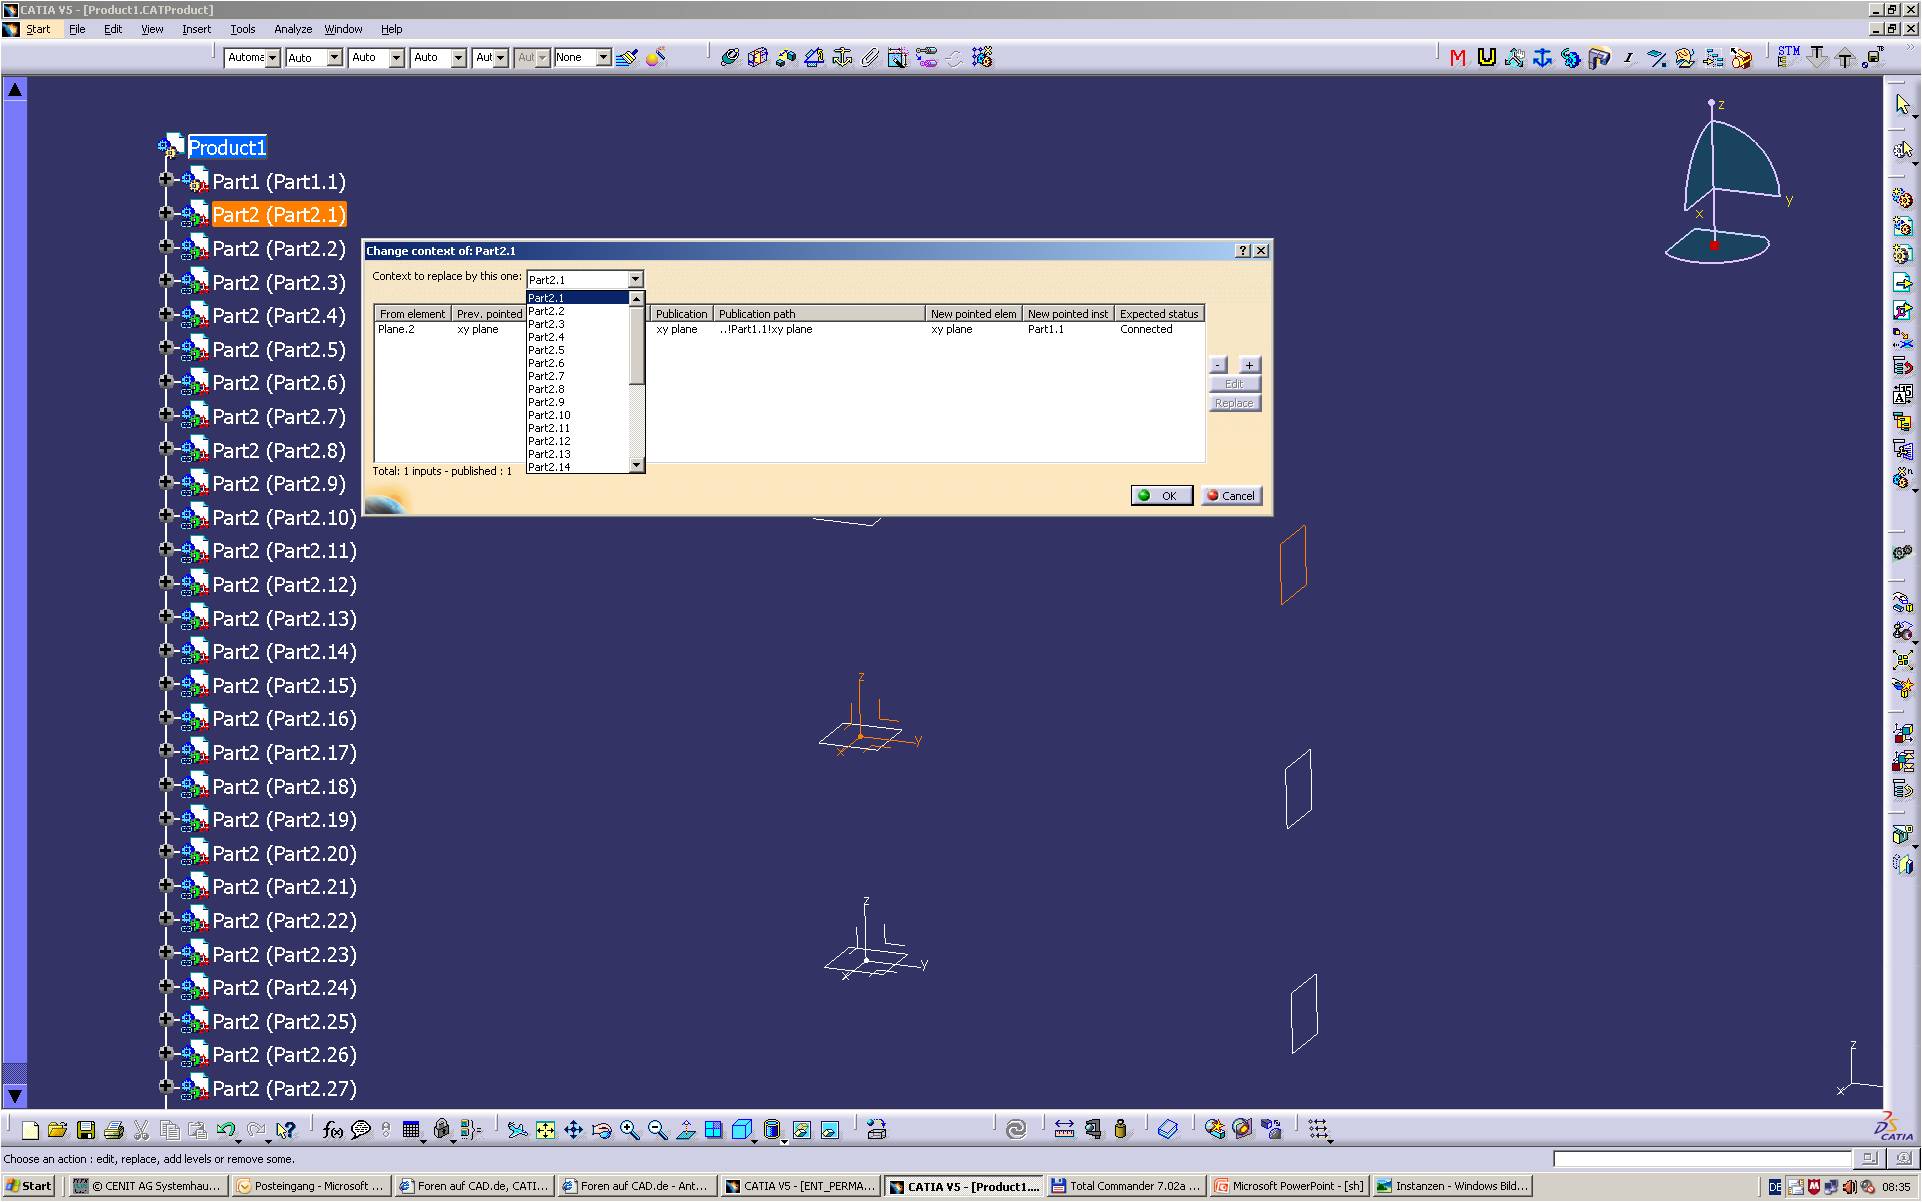Click the dropdown list scrollbar down arrow
This screenshot has height=1202, width=1922.
636,465
